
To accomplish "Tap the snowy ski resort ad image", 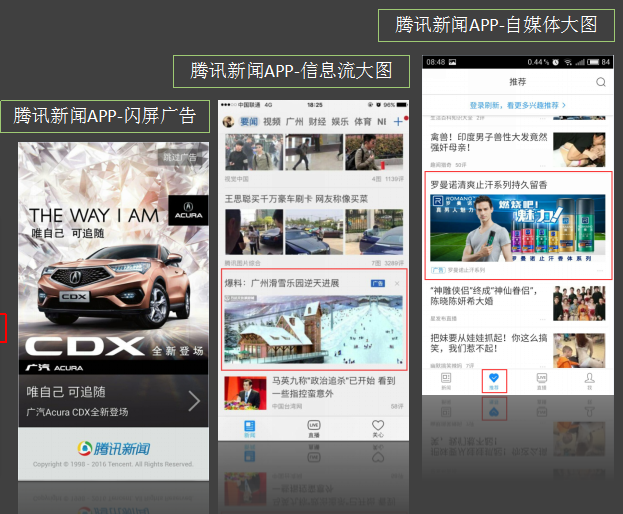I will pyautogui.click(x=314, y=330).
